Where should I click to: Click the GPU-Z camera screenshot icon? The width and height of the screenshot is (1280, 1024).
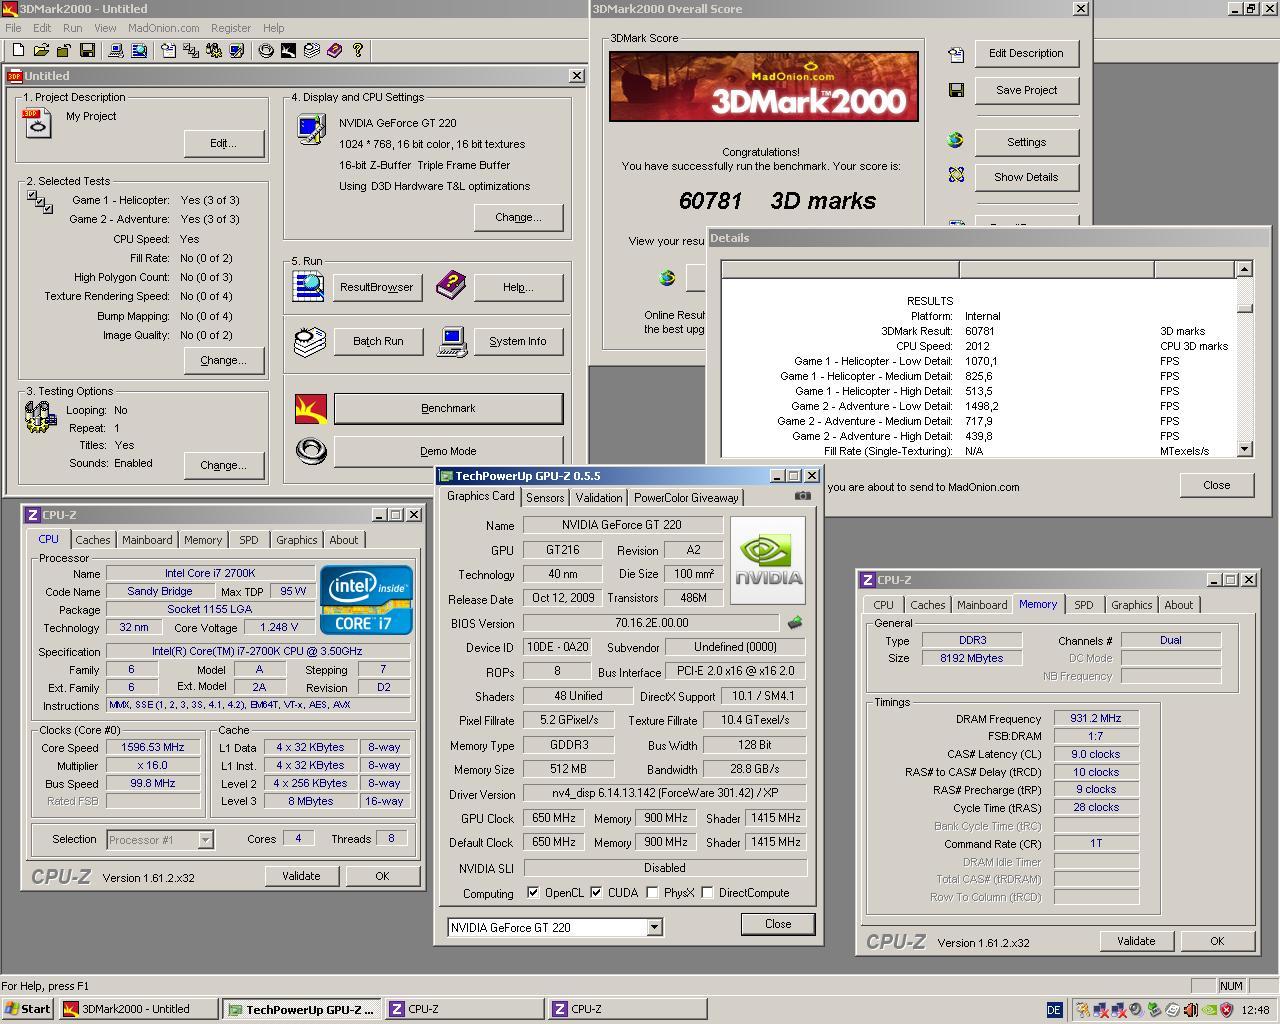coord(803,495)
